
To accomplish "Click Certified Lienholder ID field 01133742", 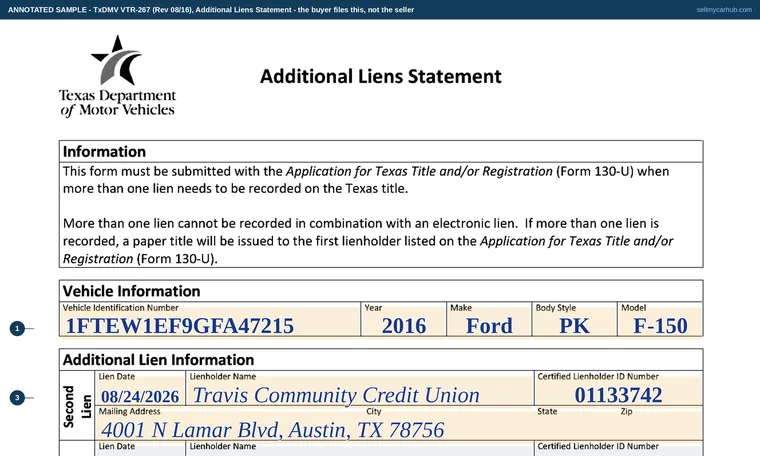I will [618, 389].
